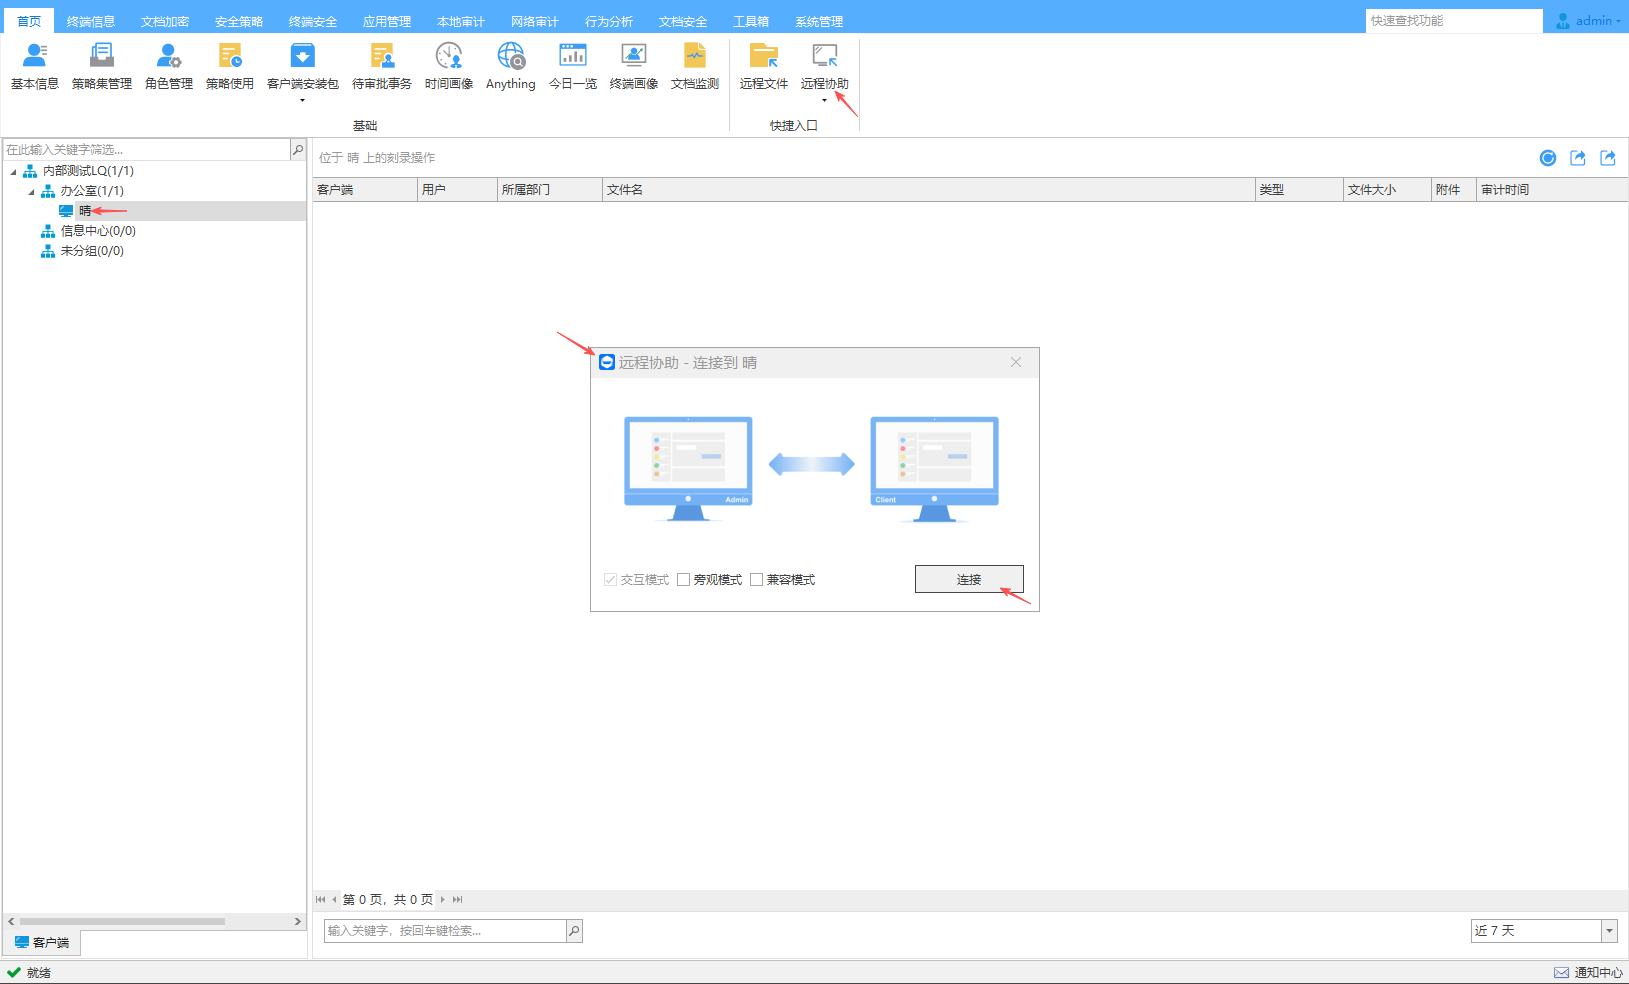Open the 系统管理 ribbon tab
This screenshot has width=1629, height=984.
(x=818, y=21)
